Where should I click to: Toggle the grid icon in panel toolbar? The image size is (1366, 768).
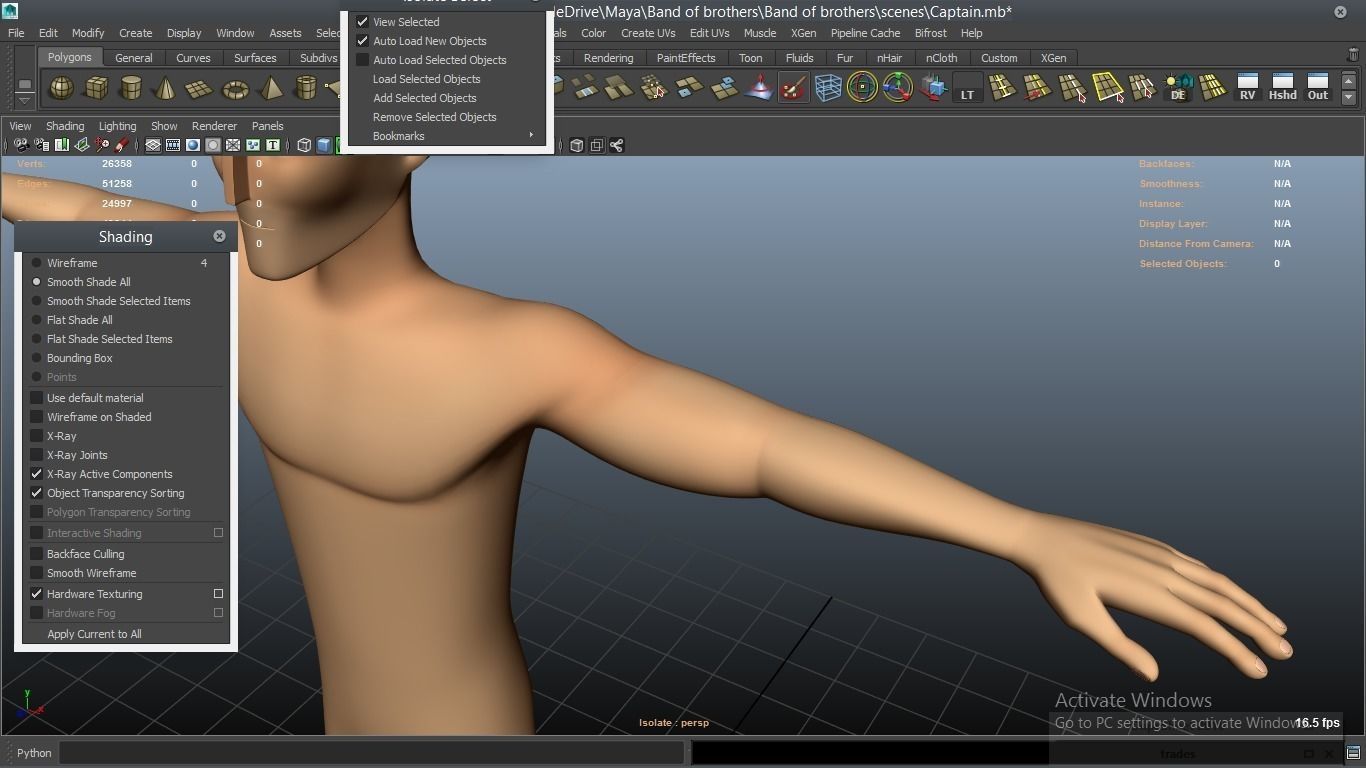(x=153, y=145)
